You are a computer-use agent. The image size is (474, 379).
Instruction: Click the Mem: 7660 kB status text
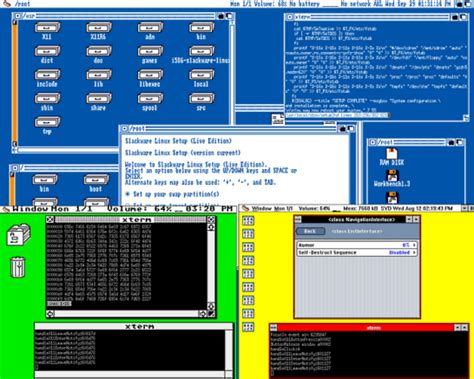coord(360,209)
